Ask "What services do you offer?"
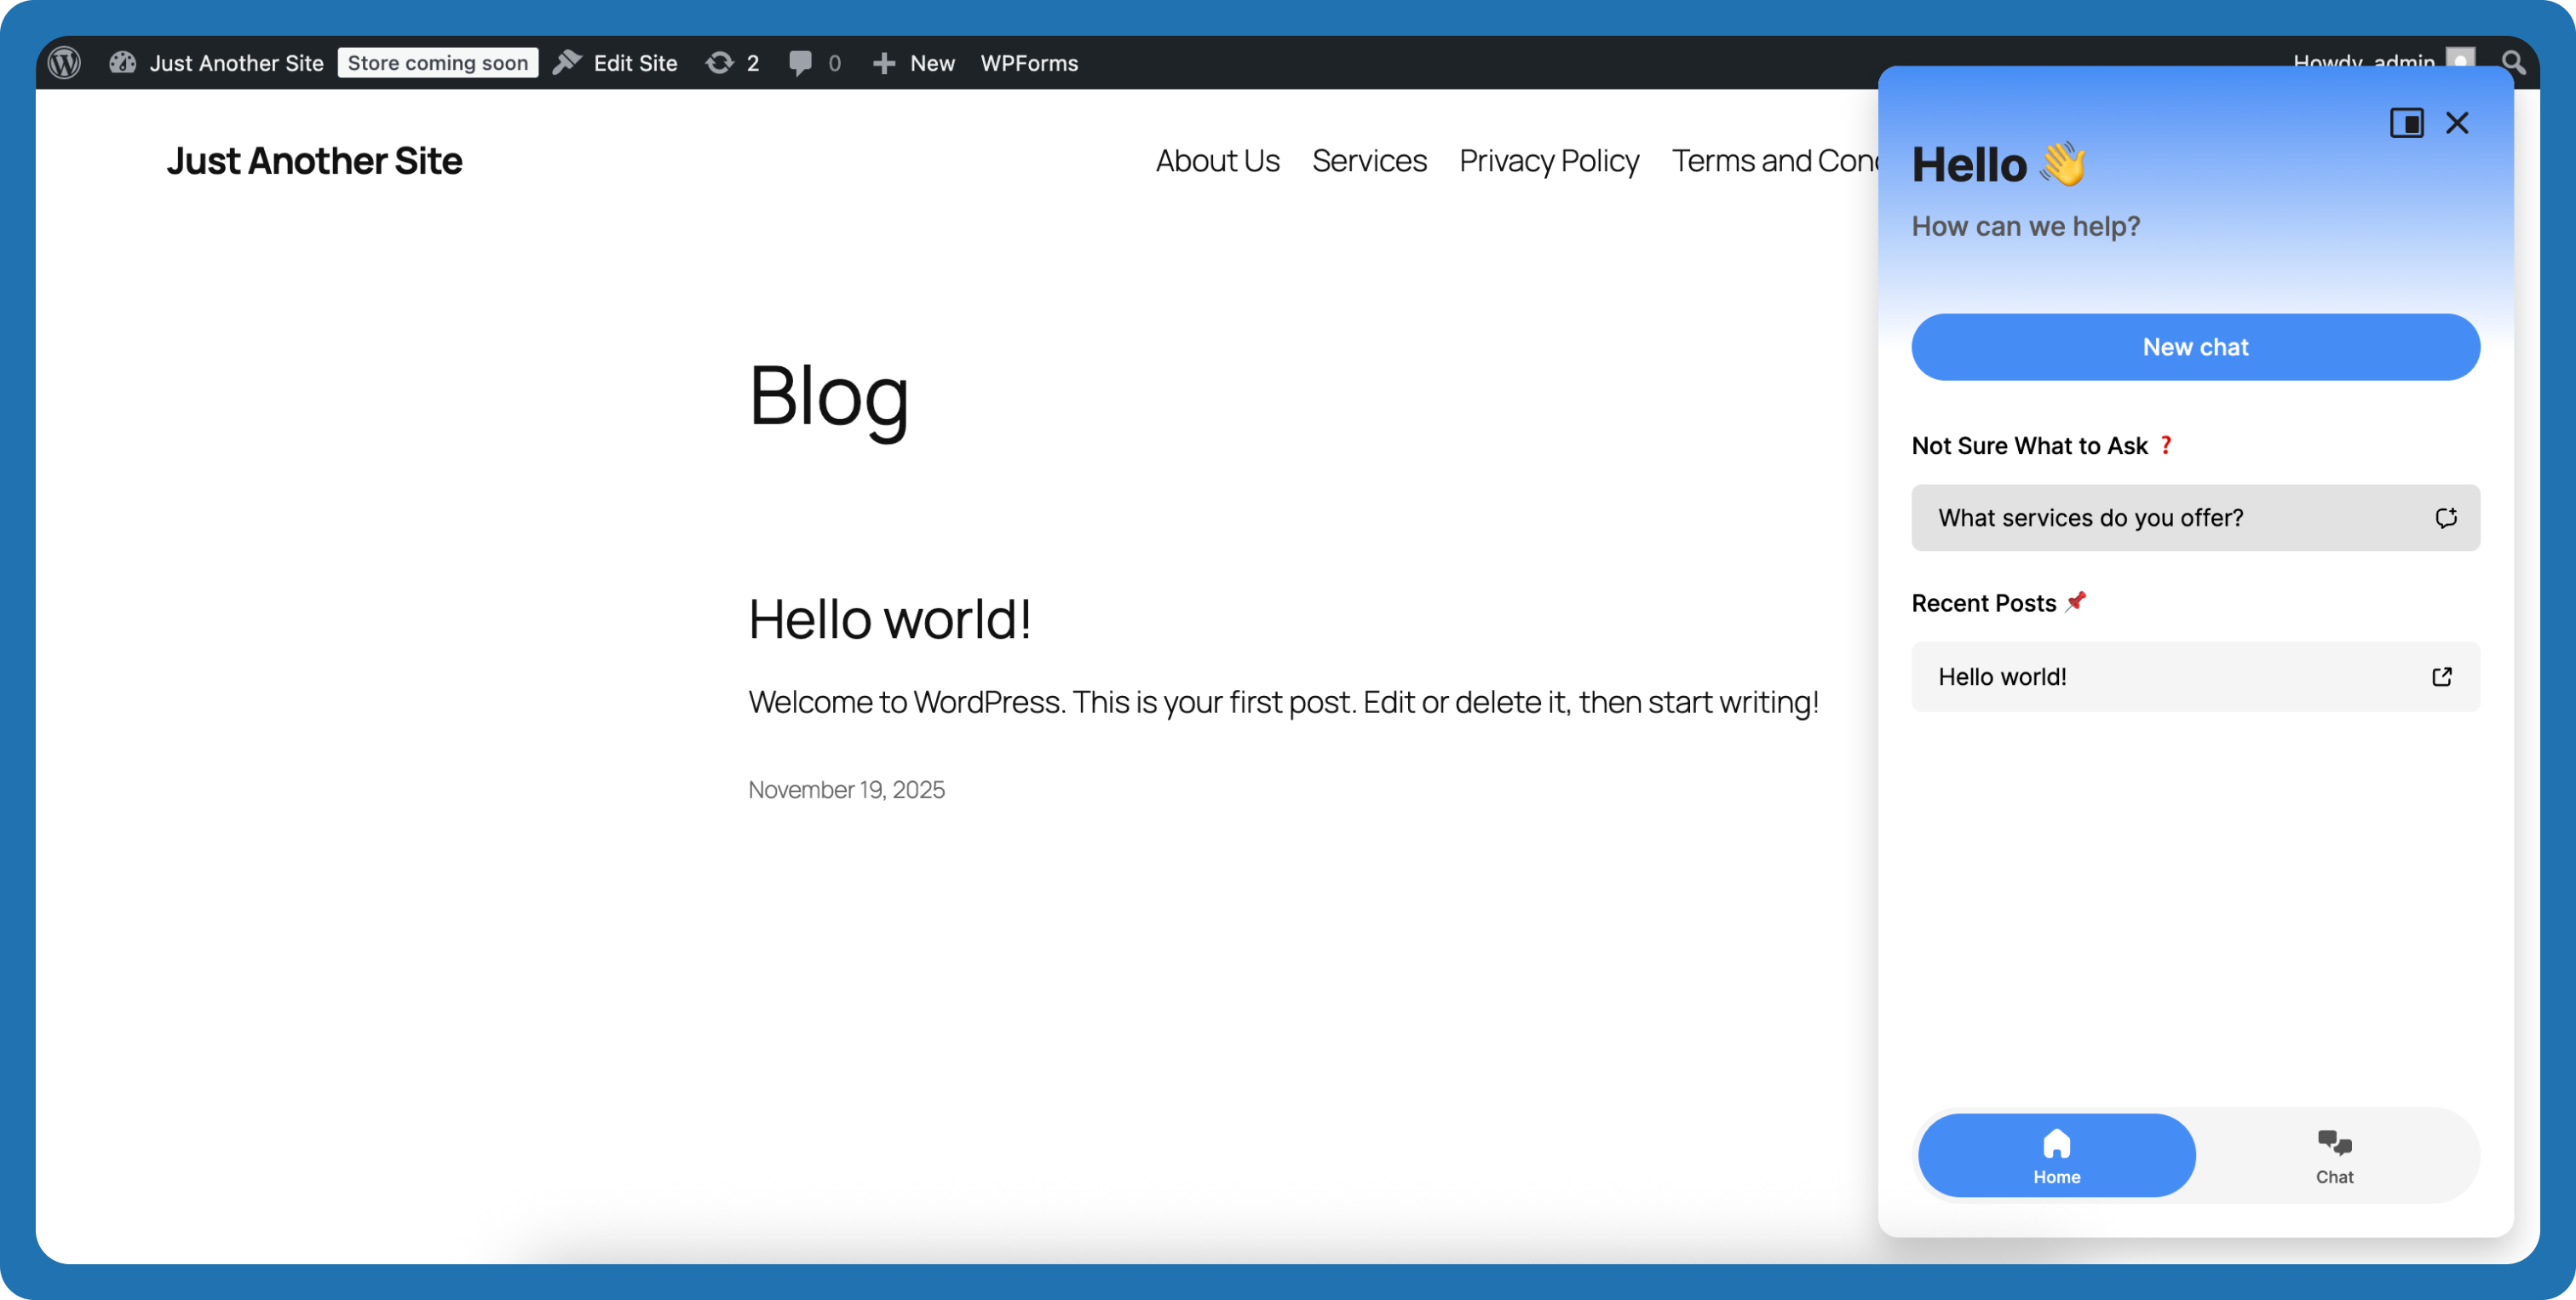The height and width of the screenshot is (1300, 2576). tap(2090, 518)
